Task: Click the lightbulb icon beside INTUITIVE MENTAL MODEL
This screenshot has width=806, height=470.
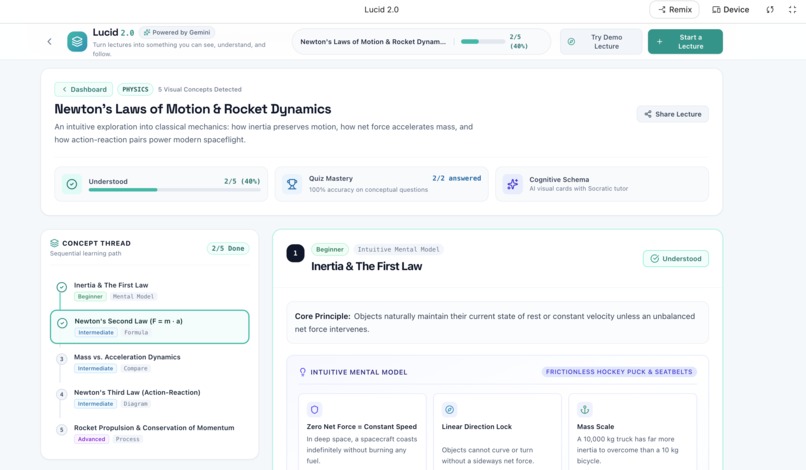Action: [x=303, y=372]
